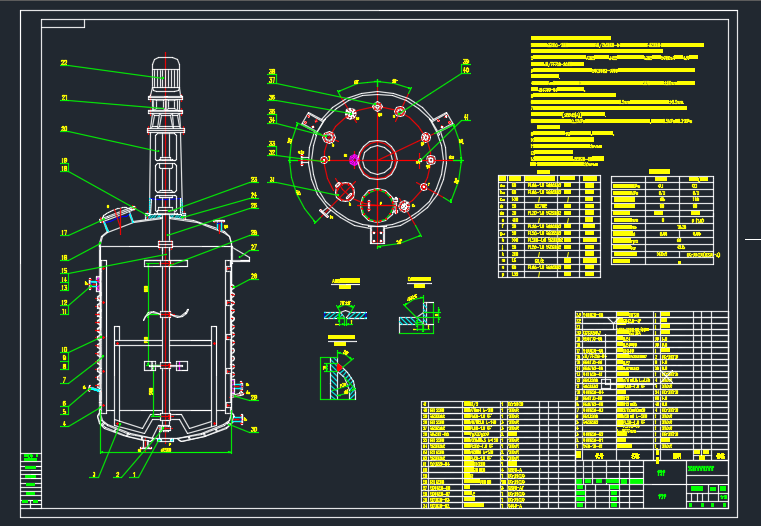The height and width of the screenshot is (526, 761).
Task: Pick the electric motor on the reactor drive
Action: pyautogui.click(x=165, y=74)
